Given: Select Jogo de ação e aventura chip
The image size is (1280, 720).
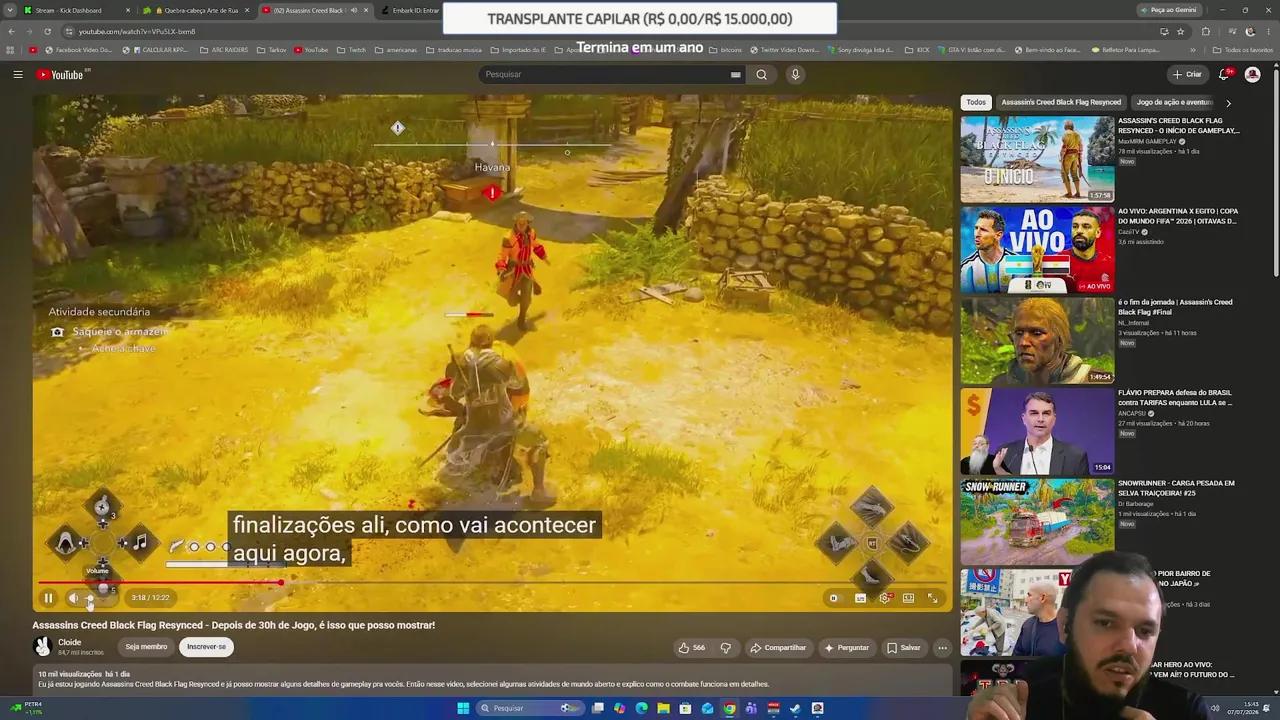Looking at the screenshot, I should point(1174,102).
